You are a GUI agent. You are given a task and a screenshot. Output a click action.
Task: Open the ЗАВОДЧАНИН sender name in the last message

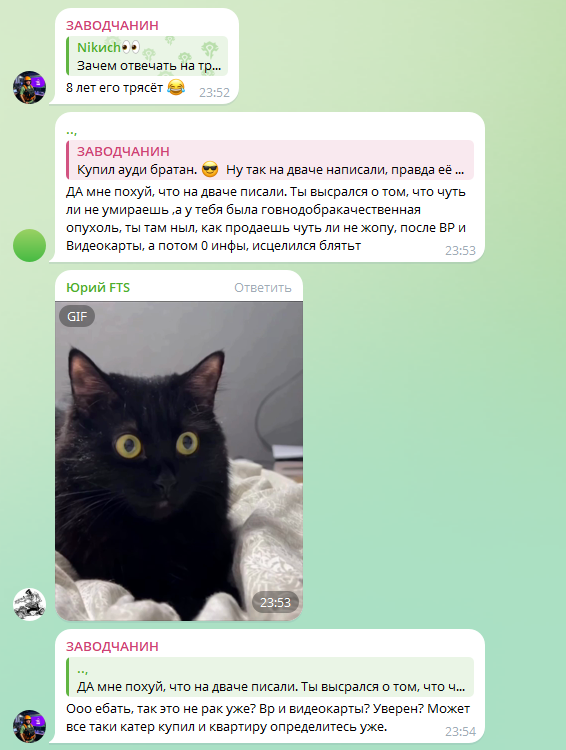112,646
